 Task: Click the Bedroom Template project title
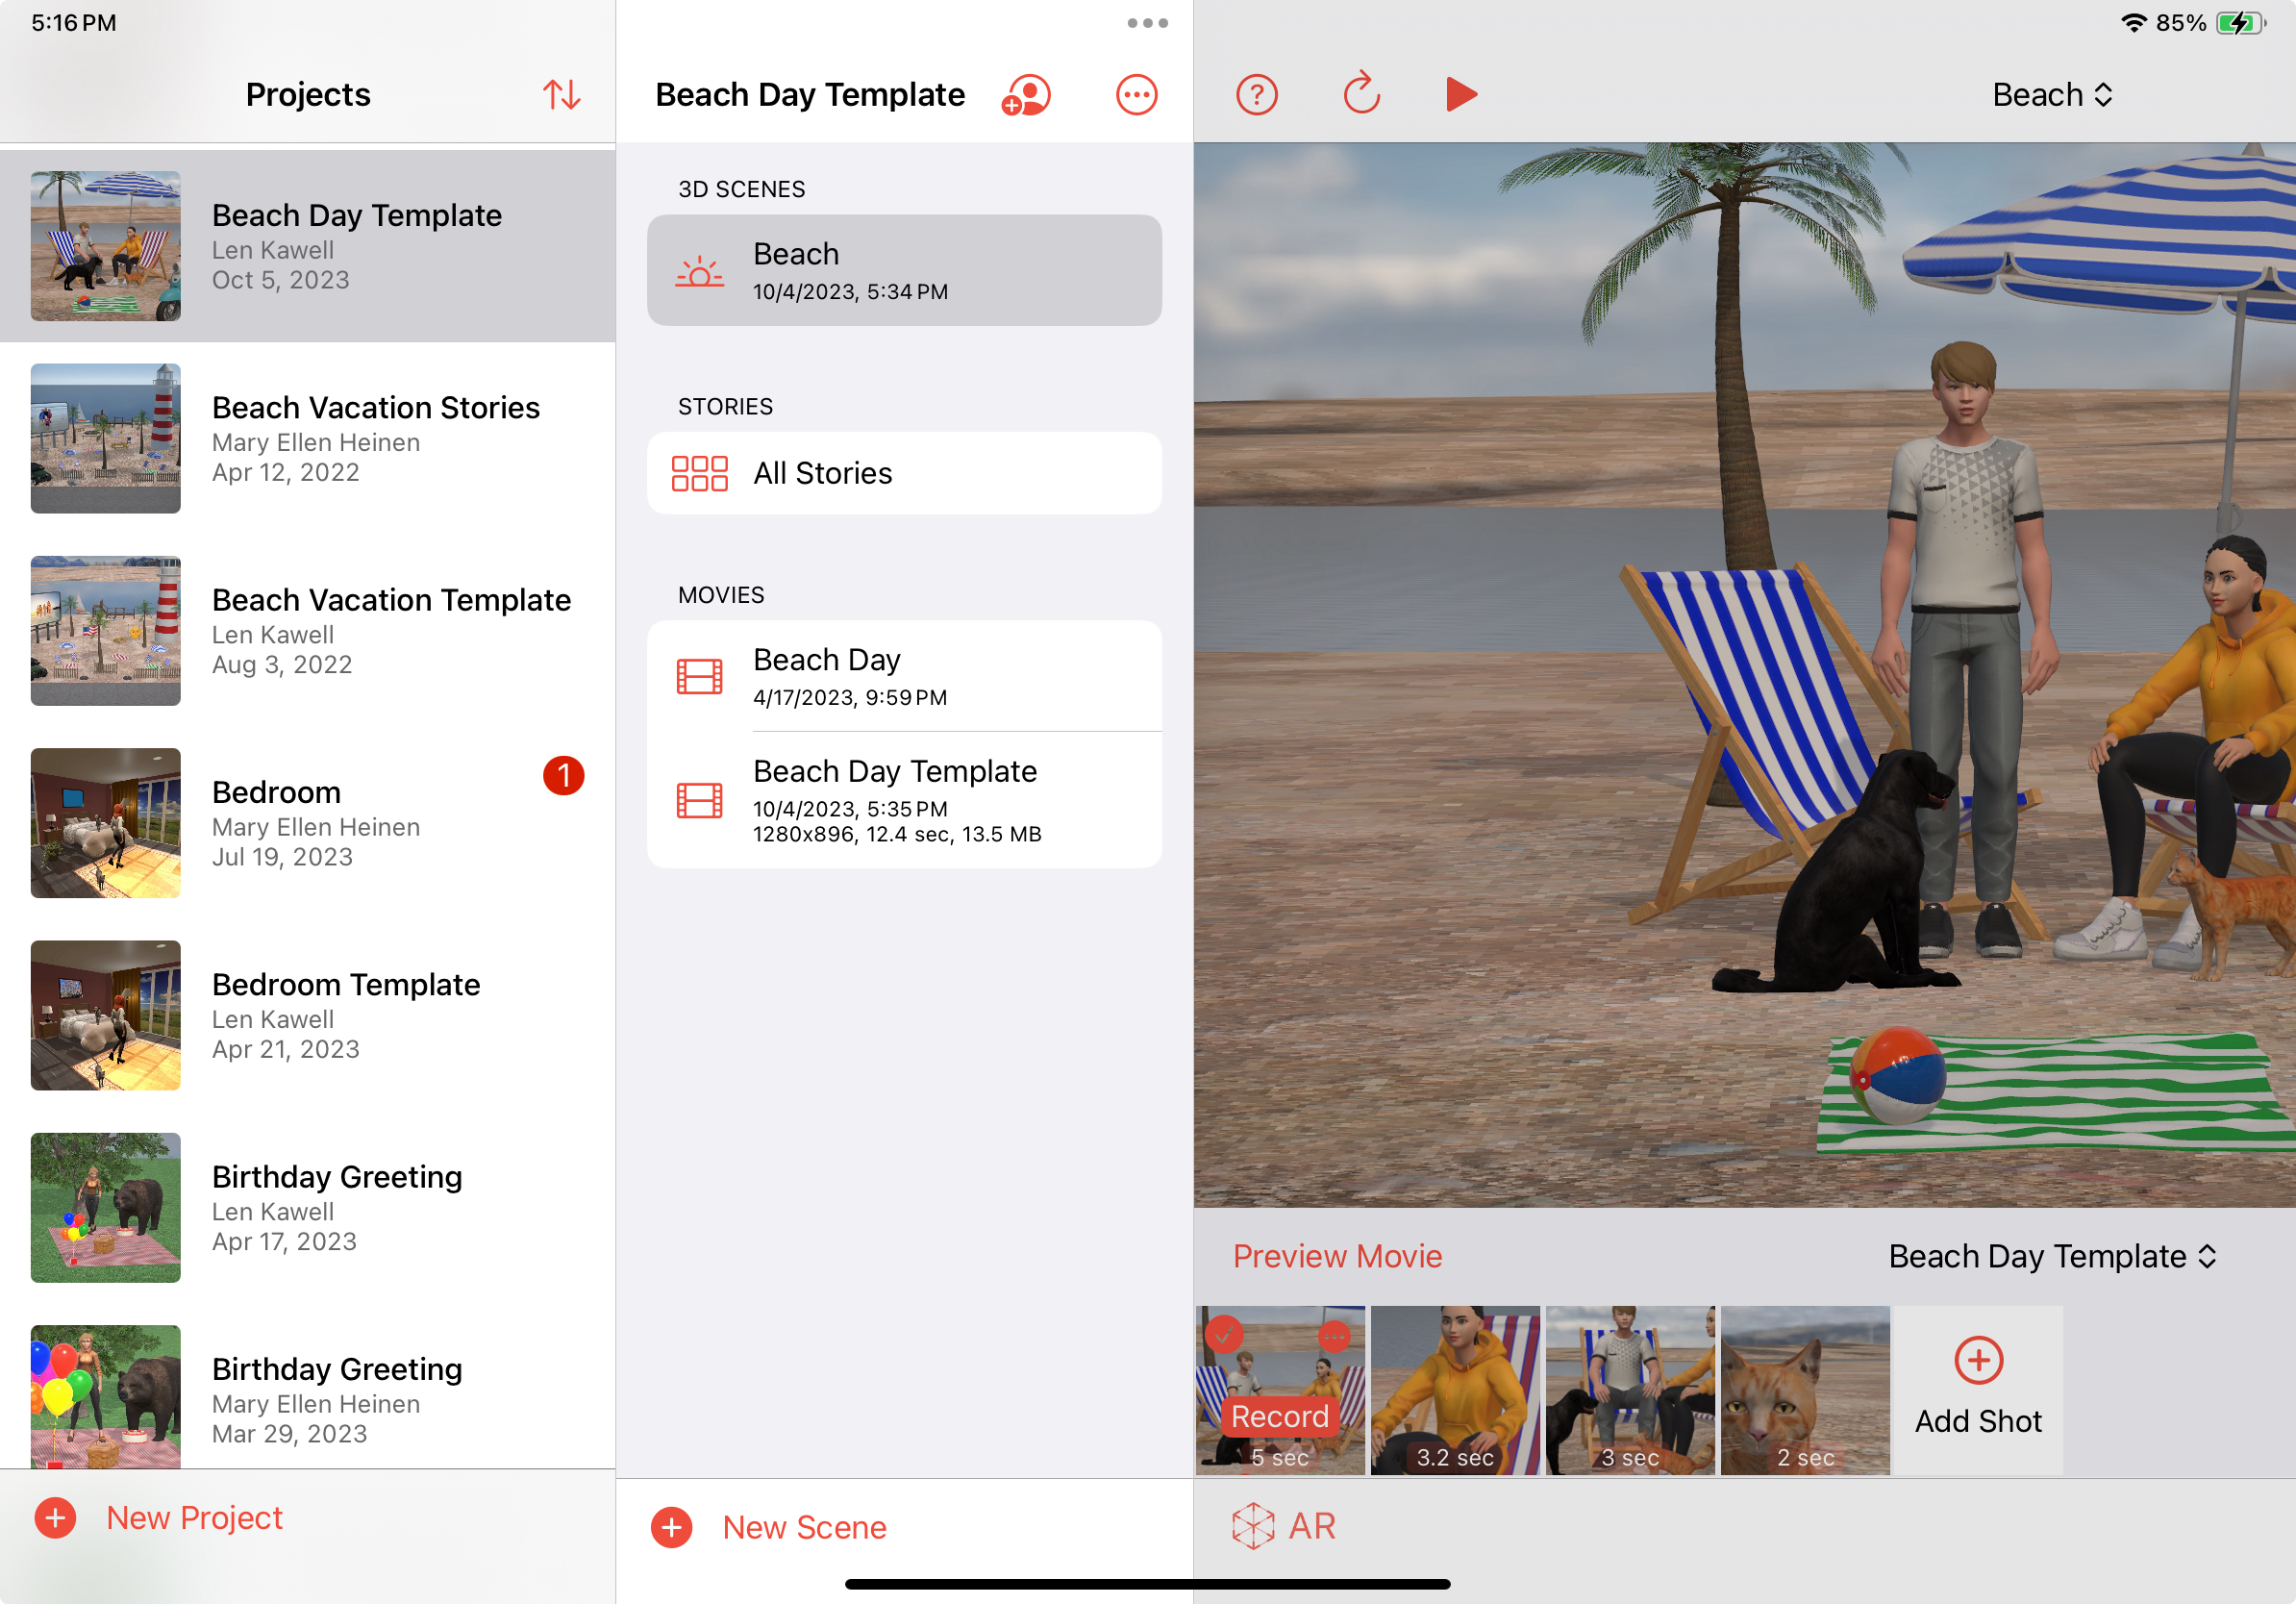[346, 984]
